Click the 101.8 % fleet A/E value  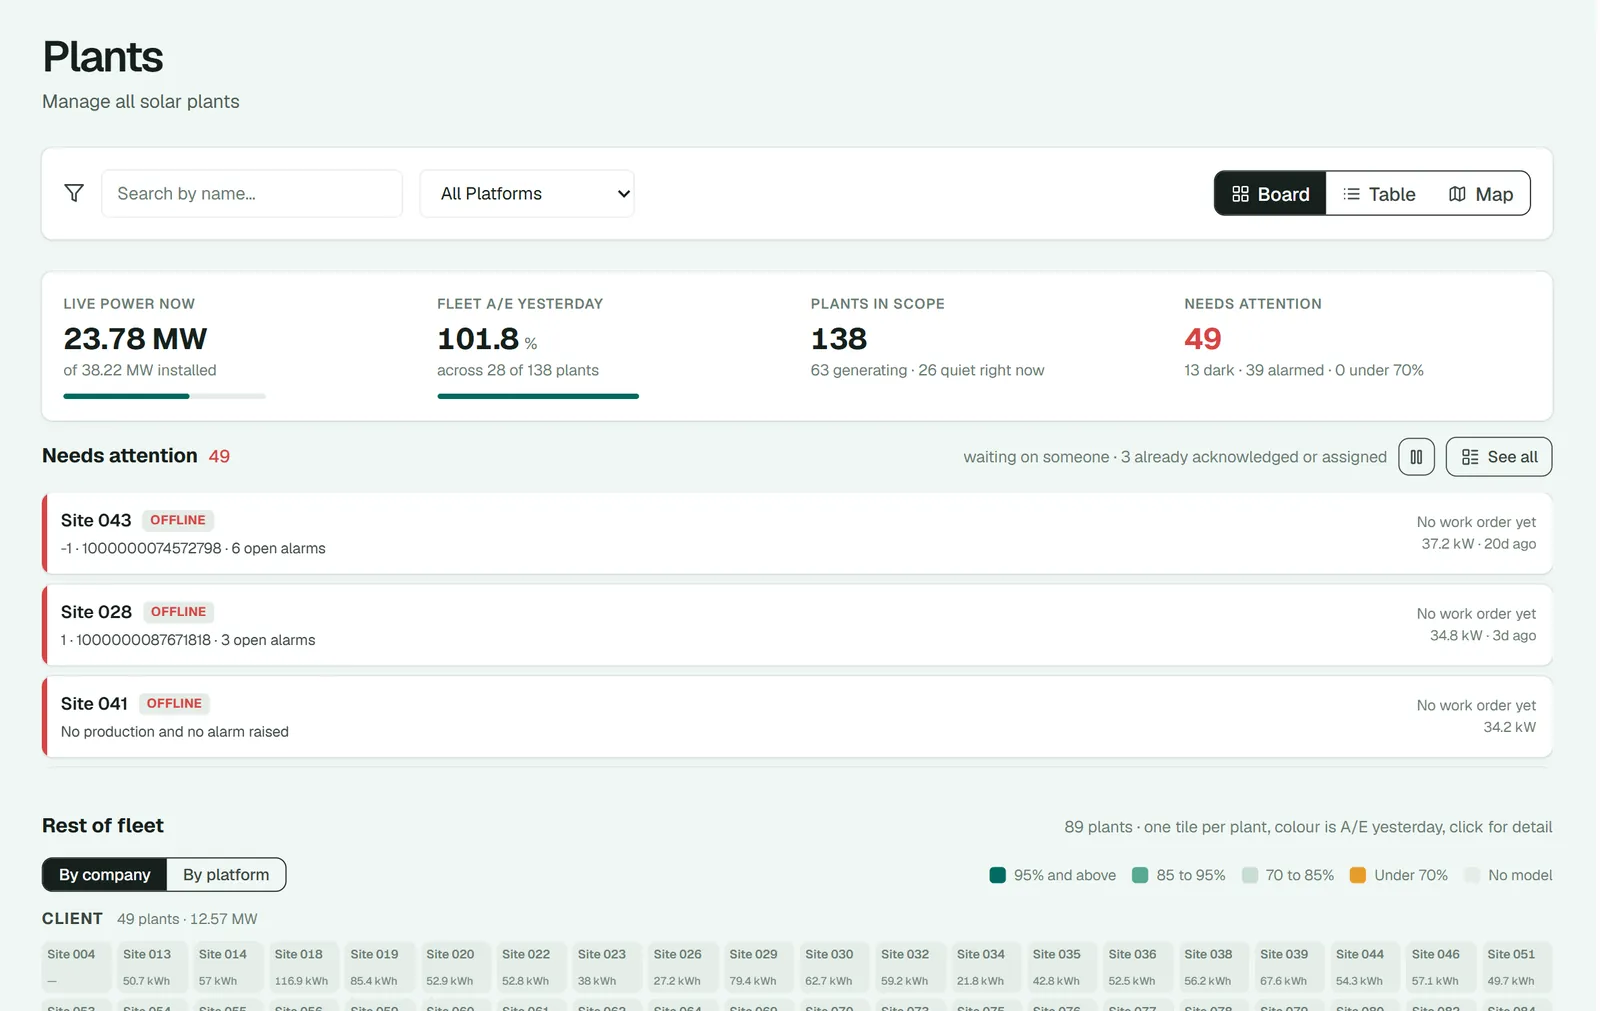[487, 339]
